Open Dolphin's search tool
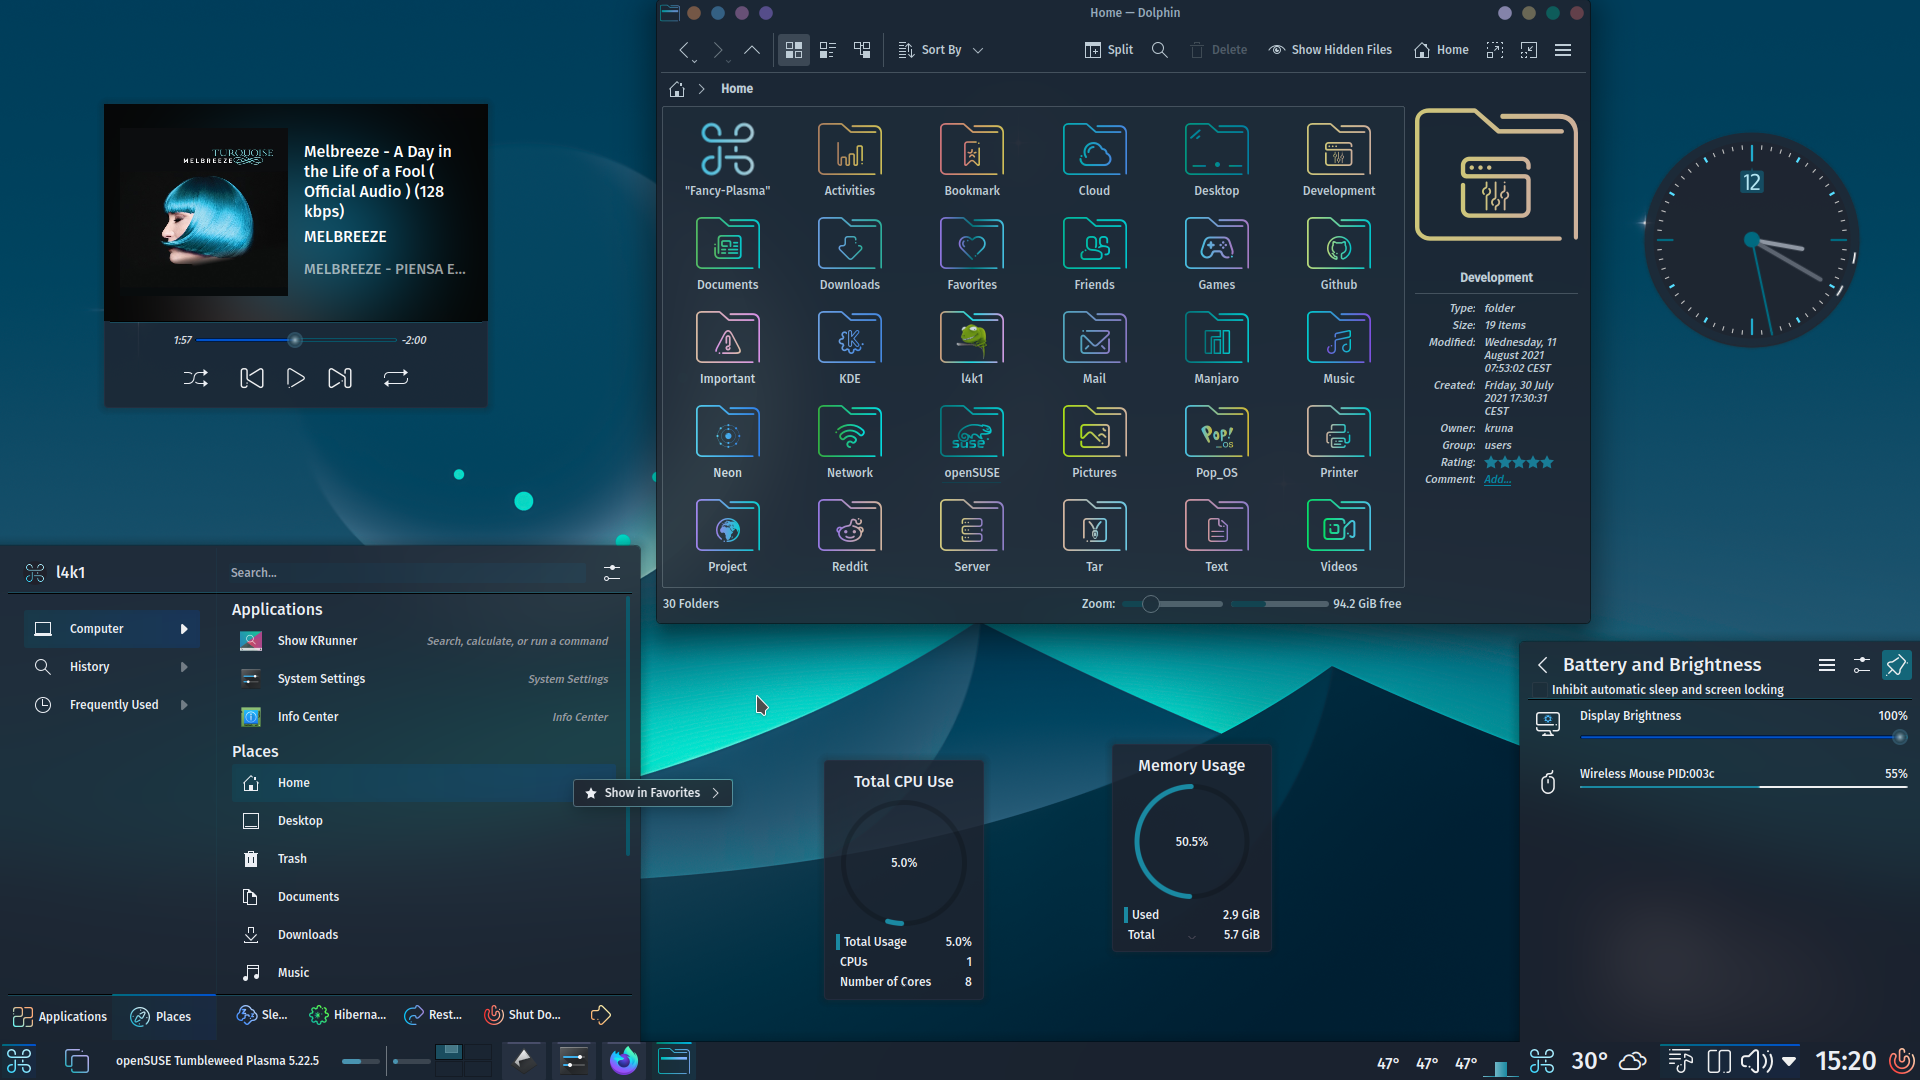 coord(1160,50)
